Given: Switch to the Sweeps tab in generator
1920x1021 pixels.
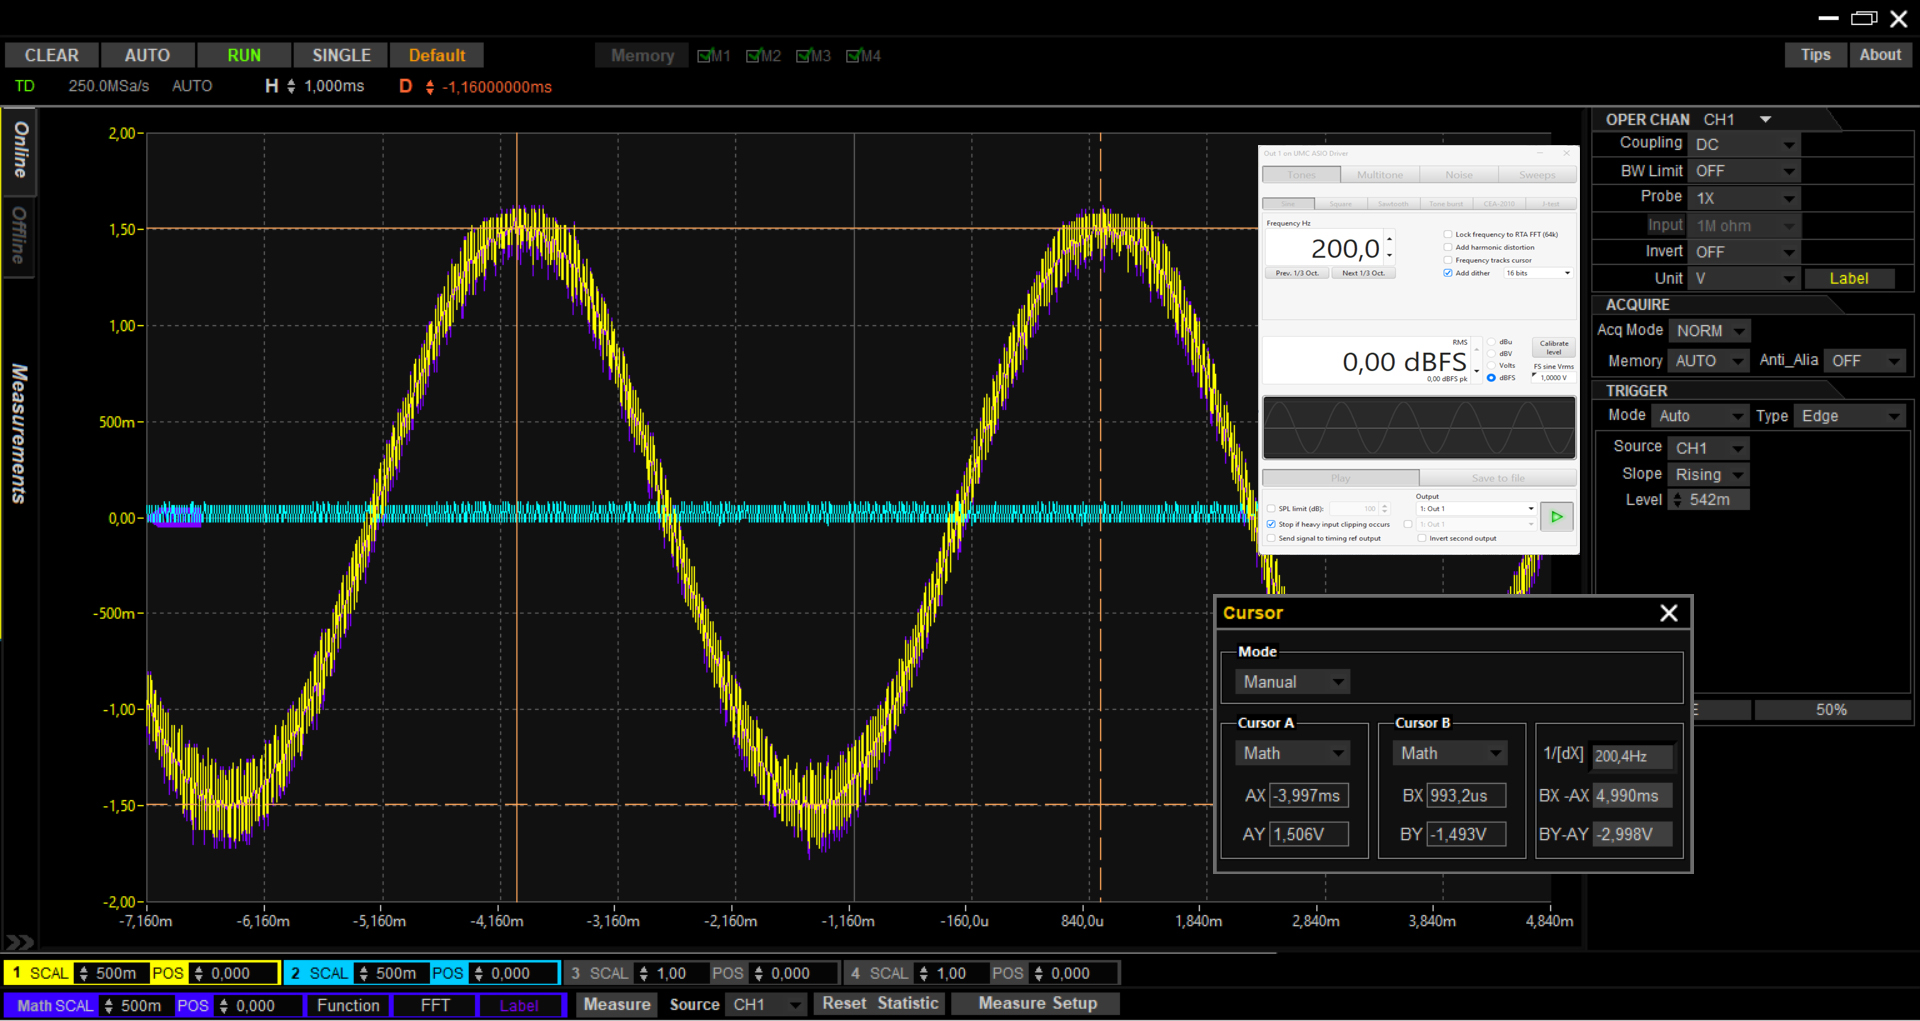Looking at the screenshot, I should click(1537, 175).
